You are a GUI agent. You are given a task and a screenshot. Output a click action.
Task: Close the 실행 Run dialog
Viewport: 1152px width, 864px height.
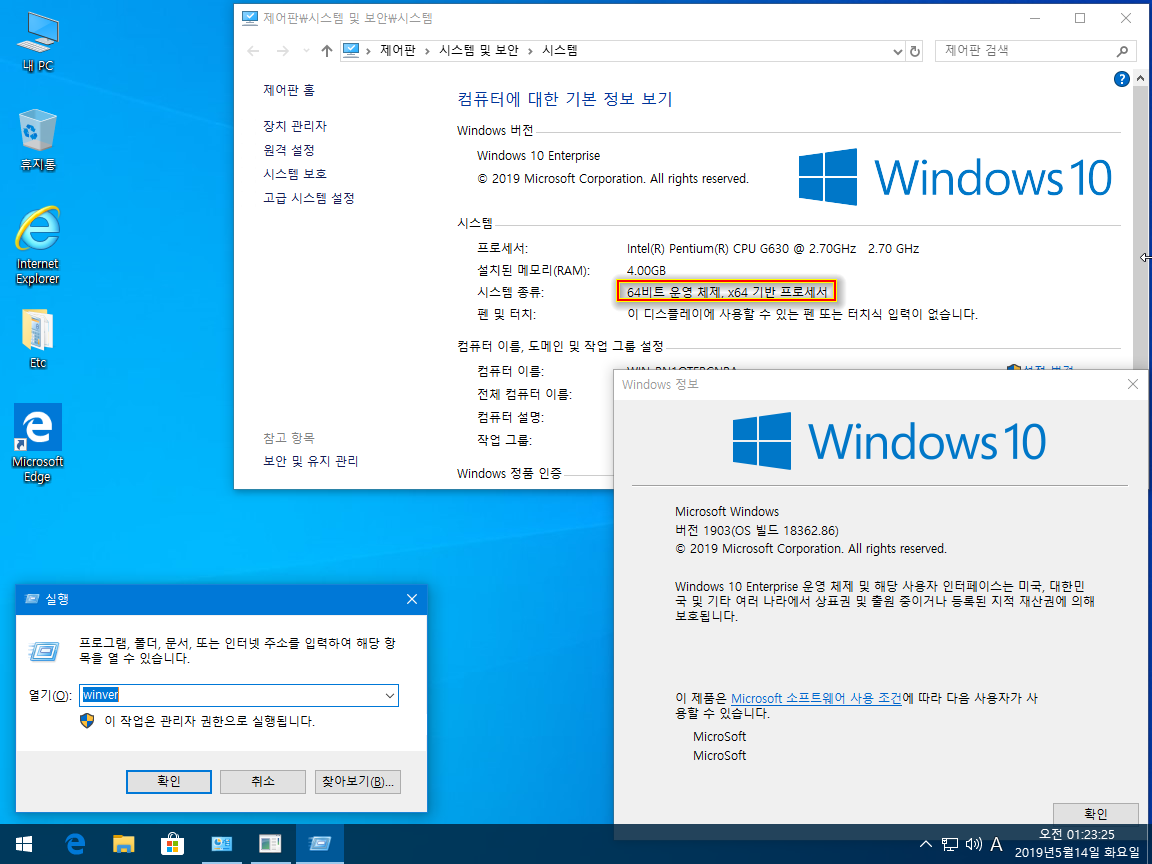coord(411,600)
